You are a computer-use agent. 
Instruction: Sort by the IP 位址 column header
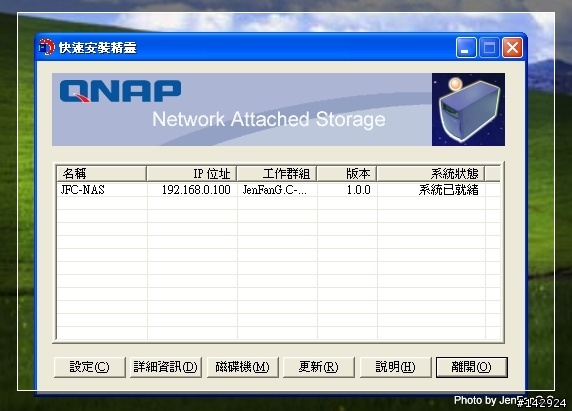pyautogui.click(x=192, y=174)
